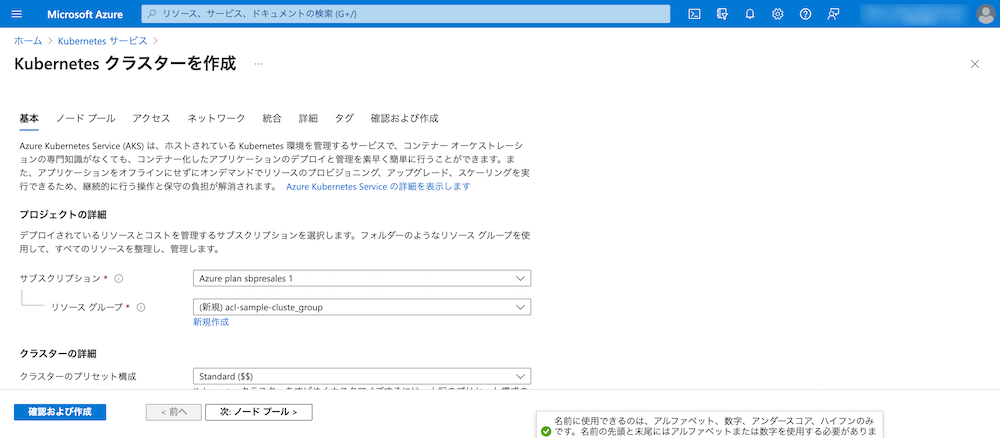This screenshot has height=438, width=1000.
Task: Click the user account avatar
Action: [984, 14]
